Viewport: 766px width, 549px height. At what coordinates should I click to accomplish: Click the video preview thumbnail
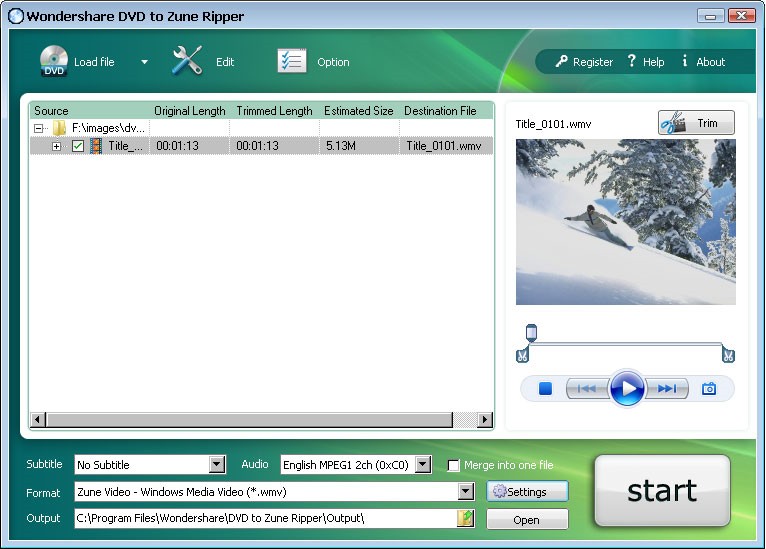626,222
